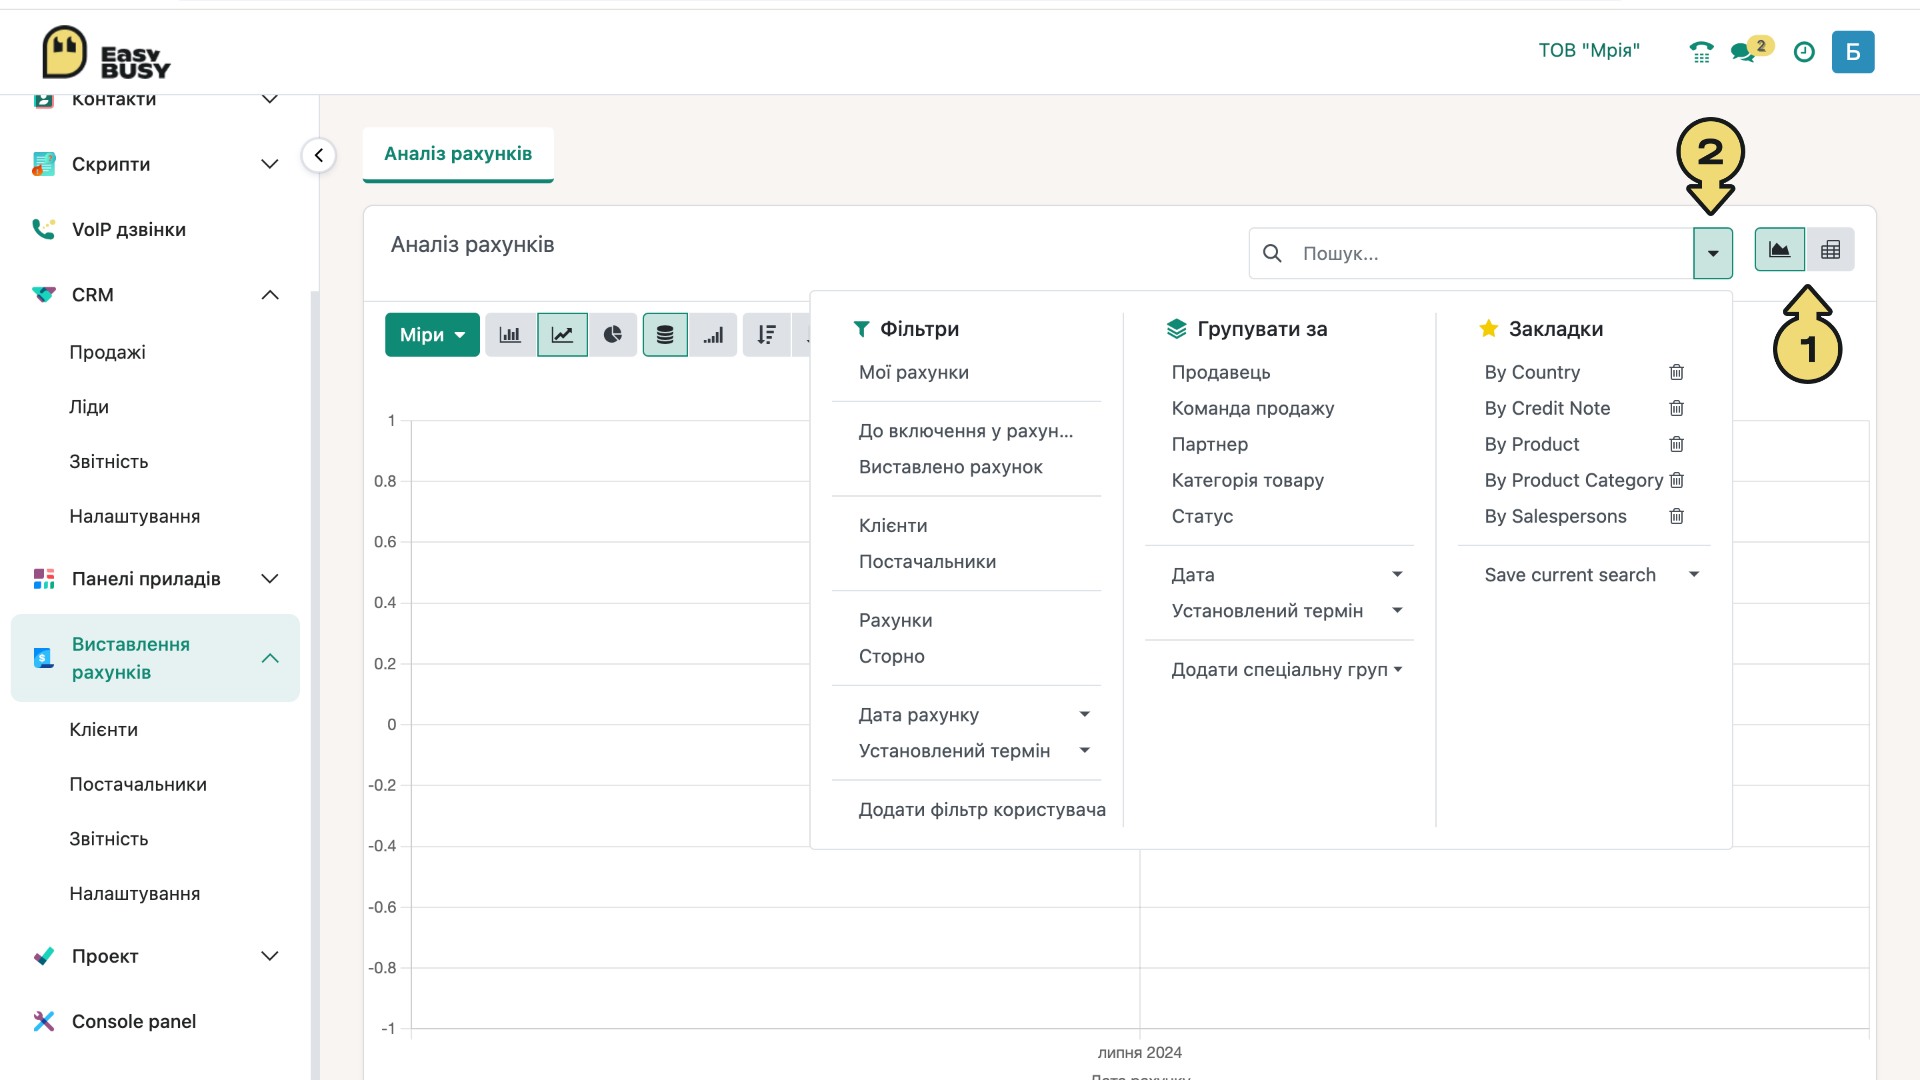The width and height of the screenshot is (1920, 1080).
Task: Click the EasyBusy logo
Action: (x=106, y=53)
